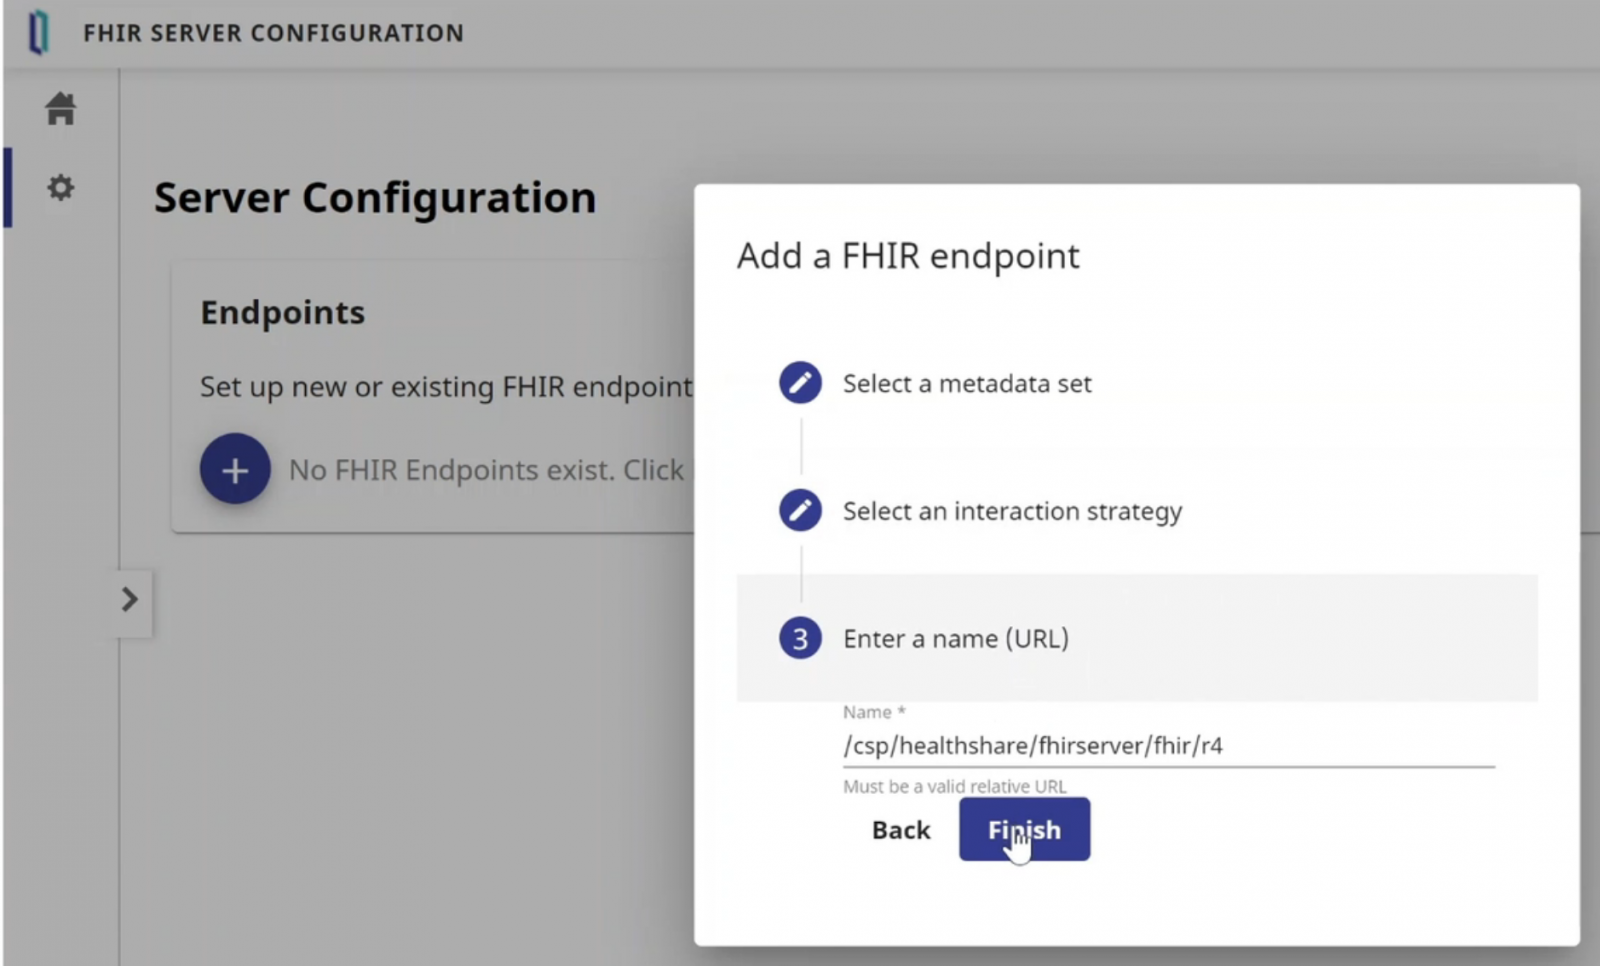The width and height of the screenshot is (1600, 966).
Task: Click the "Server Configuration" page heading
Action: click(x=375, y=198)
